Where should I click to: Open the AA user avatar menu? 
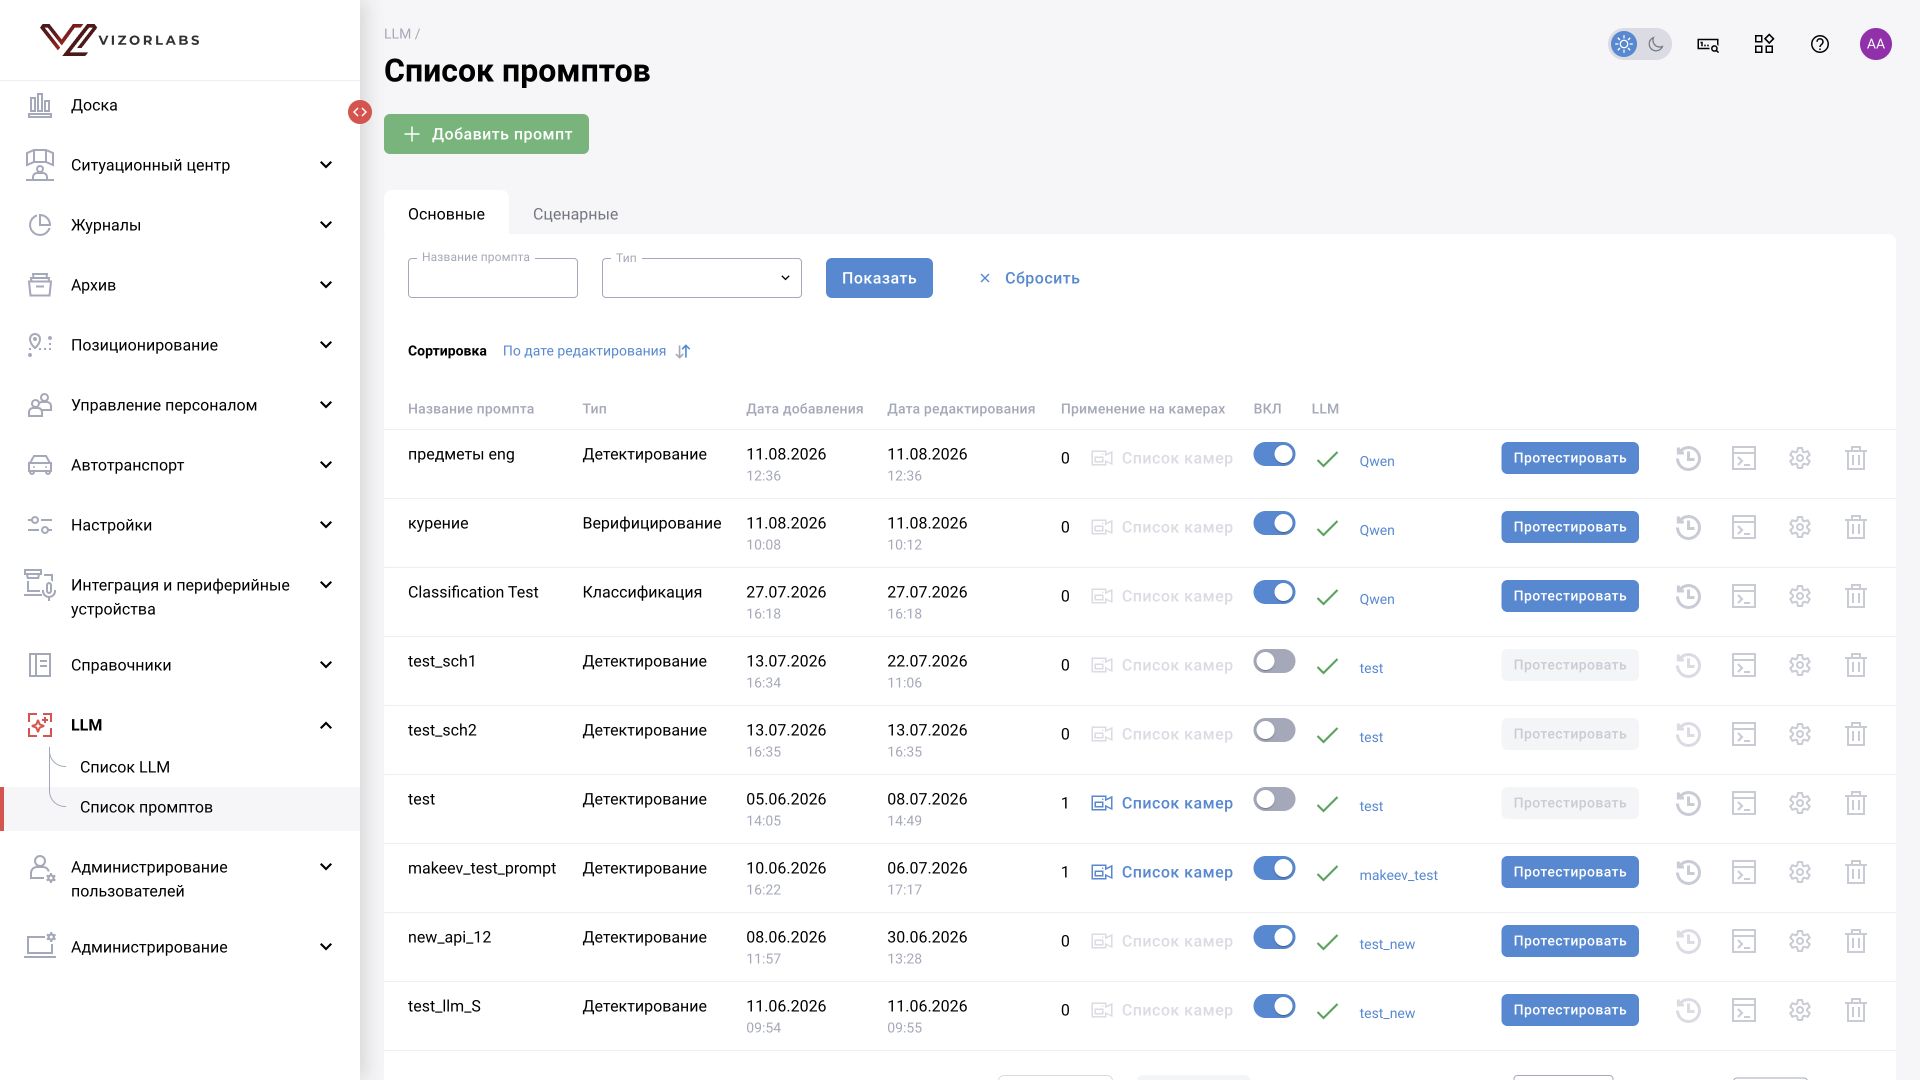(x=1876, y=44)
